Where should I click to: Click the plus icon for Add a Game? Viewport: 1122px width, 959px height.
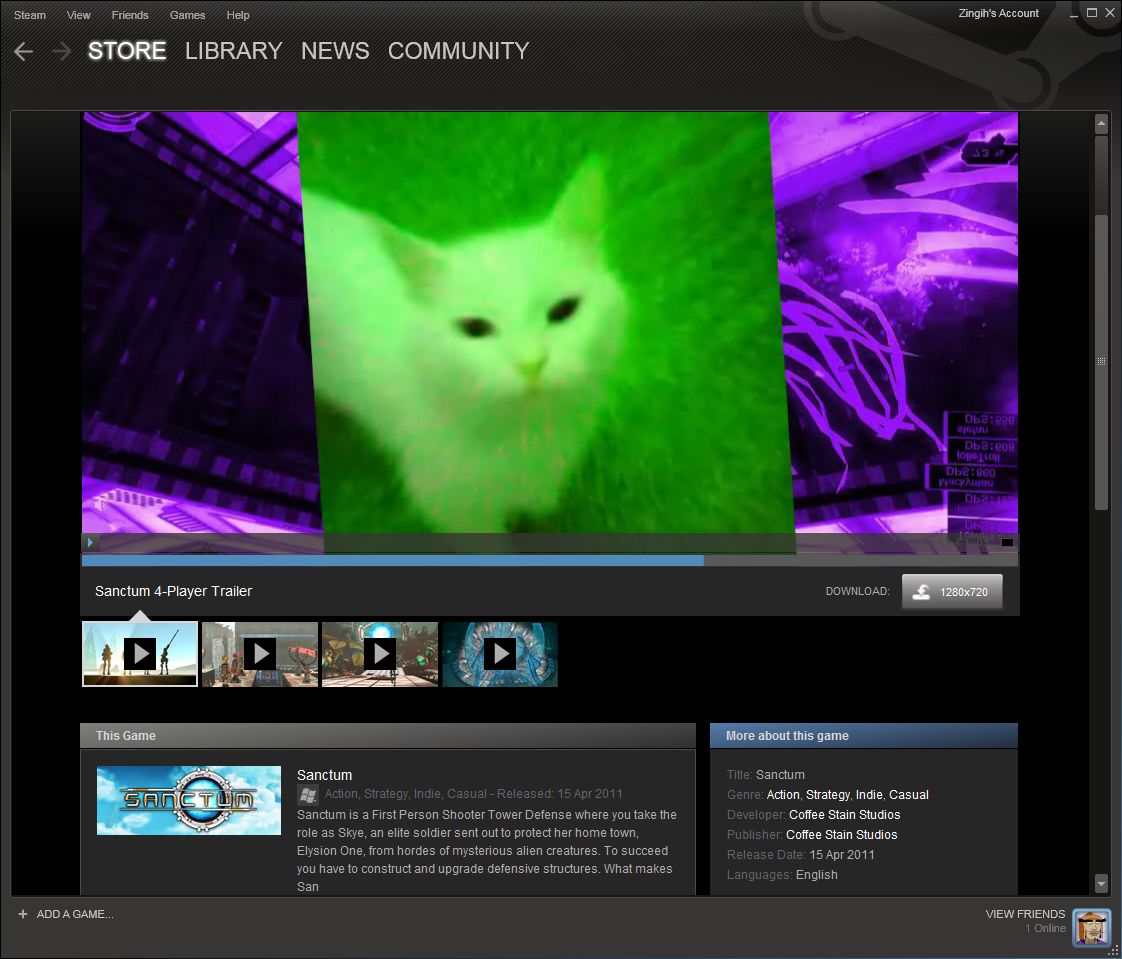coord(23,914)
